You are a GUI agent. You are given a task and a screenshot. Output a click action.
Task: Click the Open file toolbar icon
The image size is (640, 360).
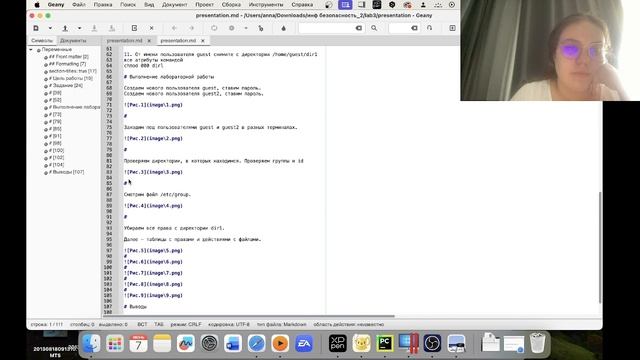(65, 28)
